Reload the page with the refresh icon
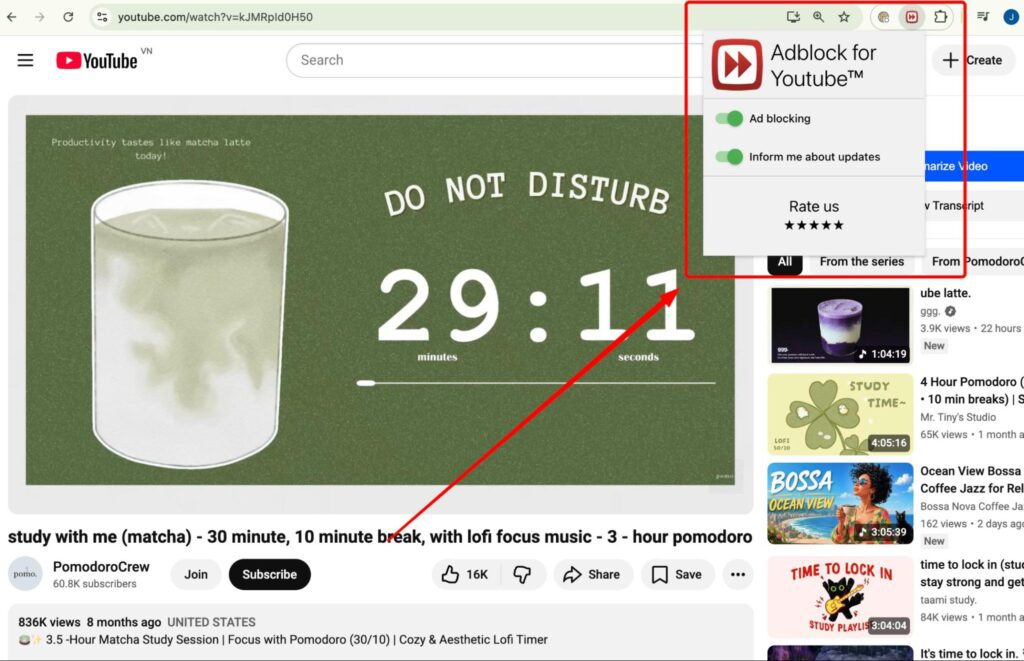Image resolution: width=1024 pixels, height=661 pixels. click(68, 17)
